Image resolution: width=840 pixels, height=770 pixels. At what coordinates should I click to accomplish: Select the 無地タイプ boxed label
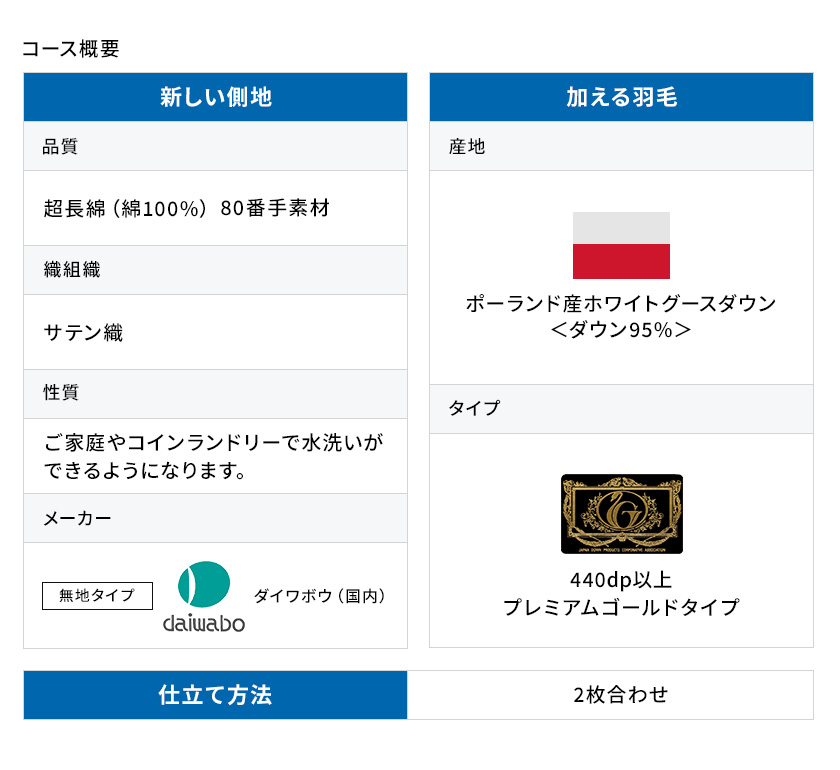coord(97,595)
